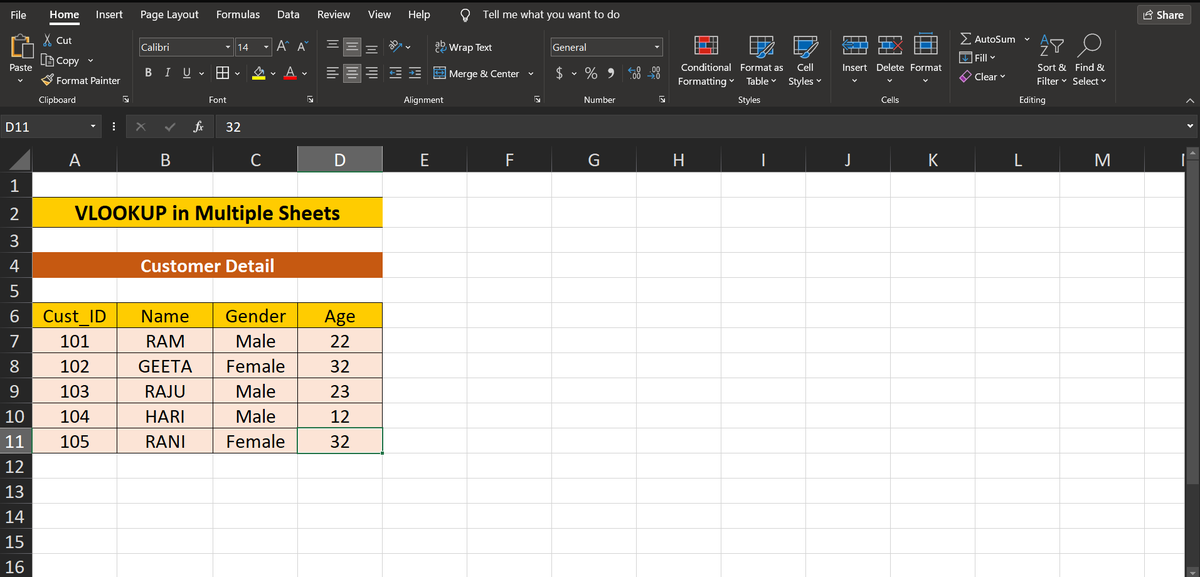
Task: Select the cell containing 104
Action: pos(75,416)
